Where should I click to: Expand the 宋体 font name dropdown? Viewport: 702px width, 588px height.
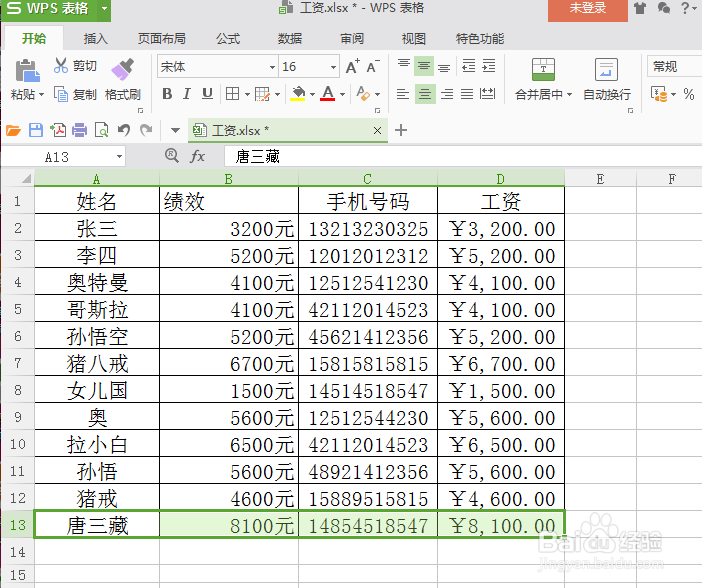coord(272,67)
